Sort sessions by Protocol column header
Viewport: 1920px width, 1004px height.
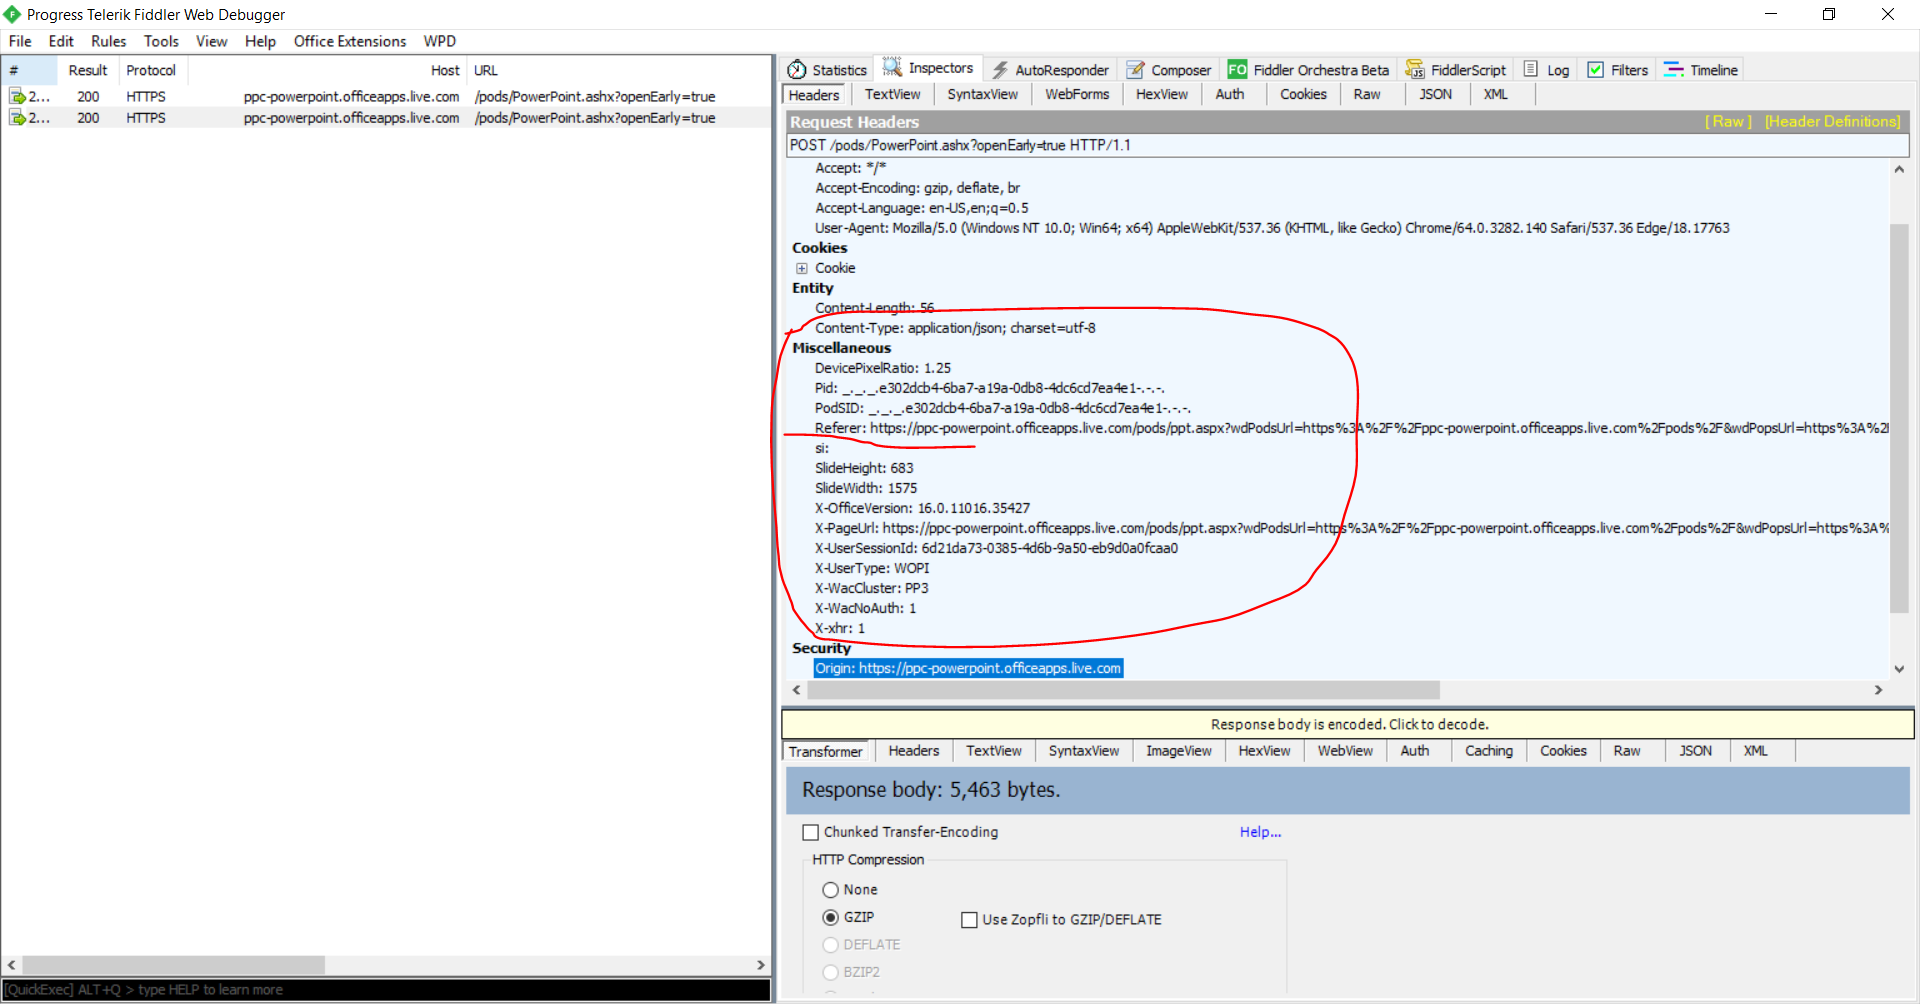[x=151, y=70]
